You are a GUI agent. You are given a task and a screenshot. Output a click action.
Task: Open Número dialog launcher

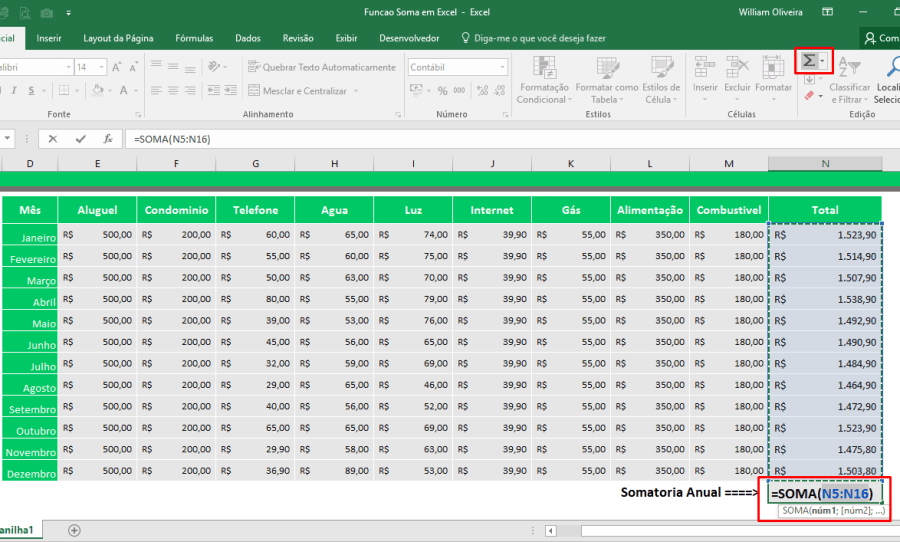click(x=505, y=115)
